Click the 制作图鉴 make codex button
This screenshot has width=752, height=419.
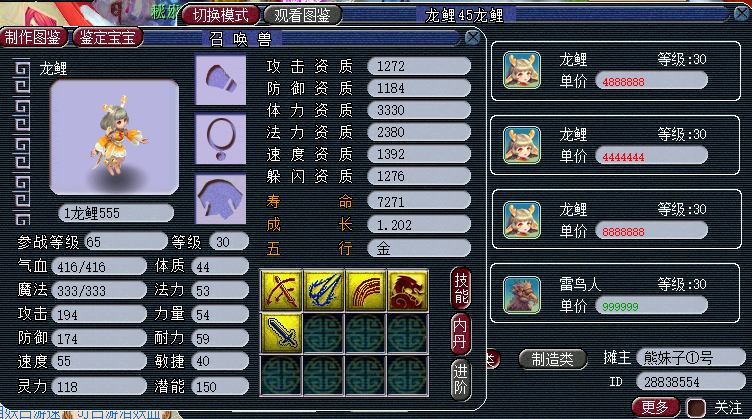[x=33, y=37]
